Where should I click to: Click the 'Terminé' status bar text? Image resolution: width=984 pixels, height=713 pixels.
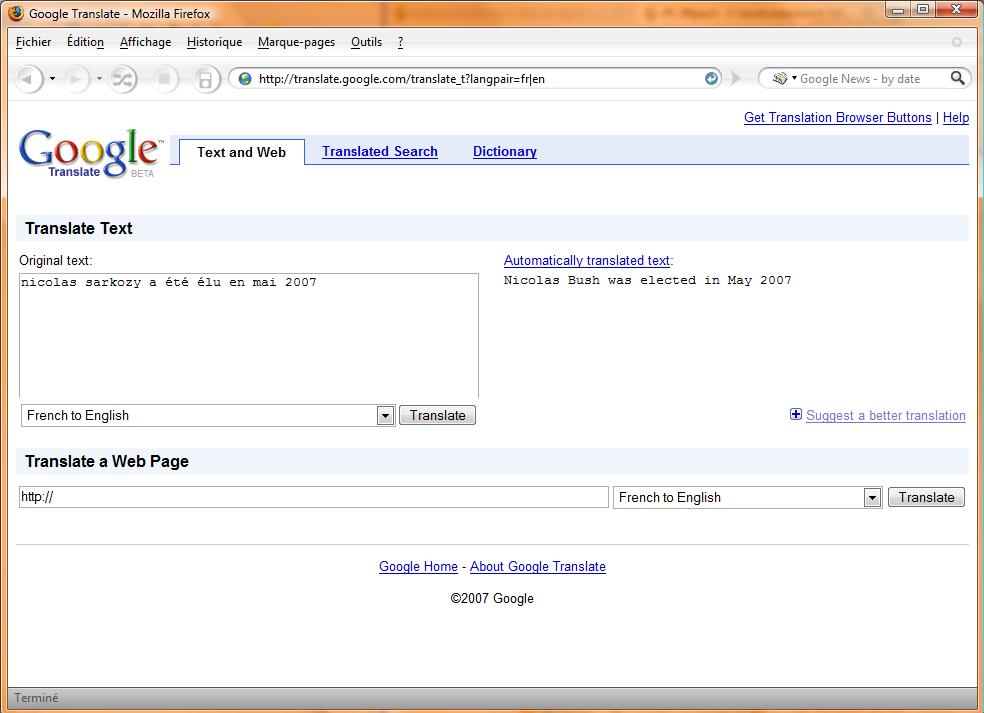36,698
